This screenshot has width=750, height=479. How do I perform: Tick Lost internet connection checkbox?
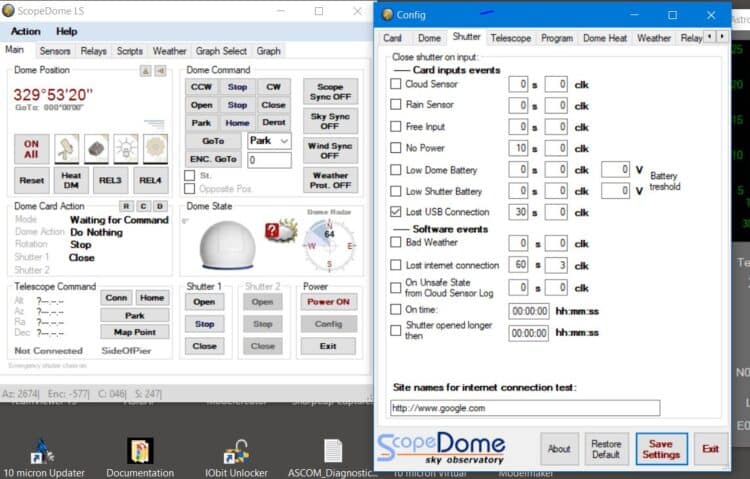(396, 265)
